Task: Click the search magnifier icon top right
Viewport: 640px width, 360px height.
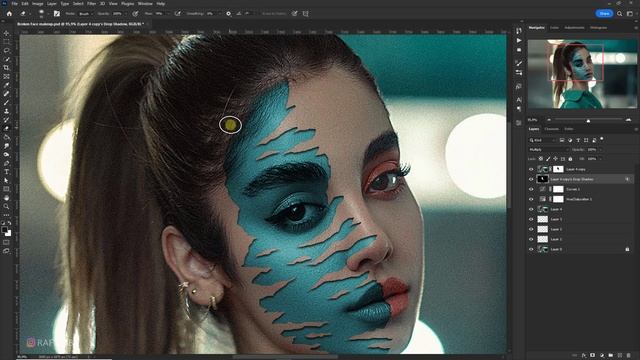Action: click(620, 13)
